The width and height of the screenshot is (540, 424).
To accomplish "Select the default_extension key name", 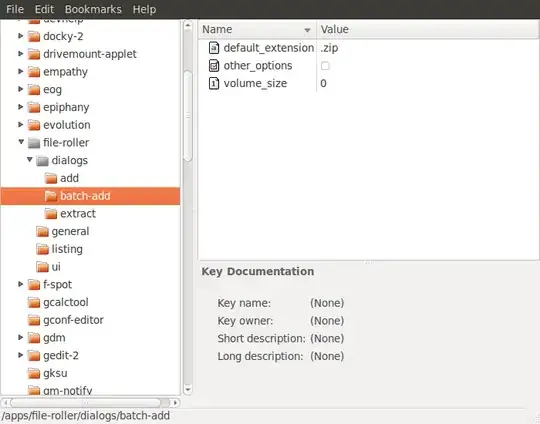I will (269, 48).
